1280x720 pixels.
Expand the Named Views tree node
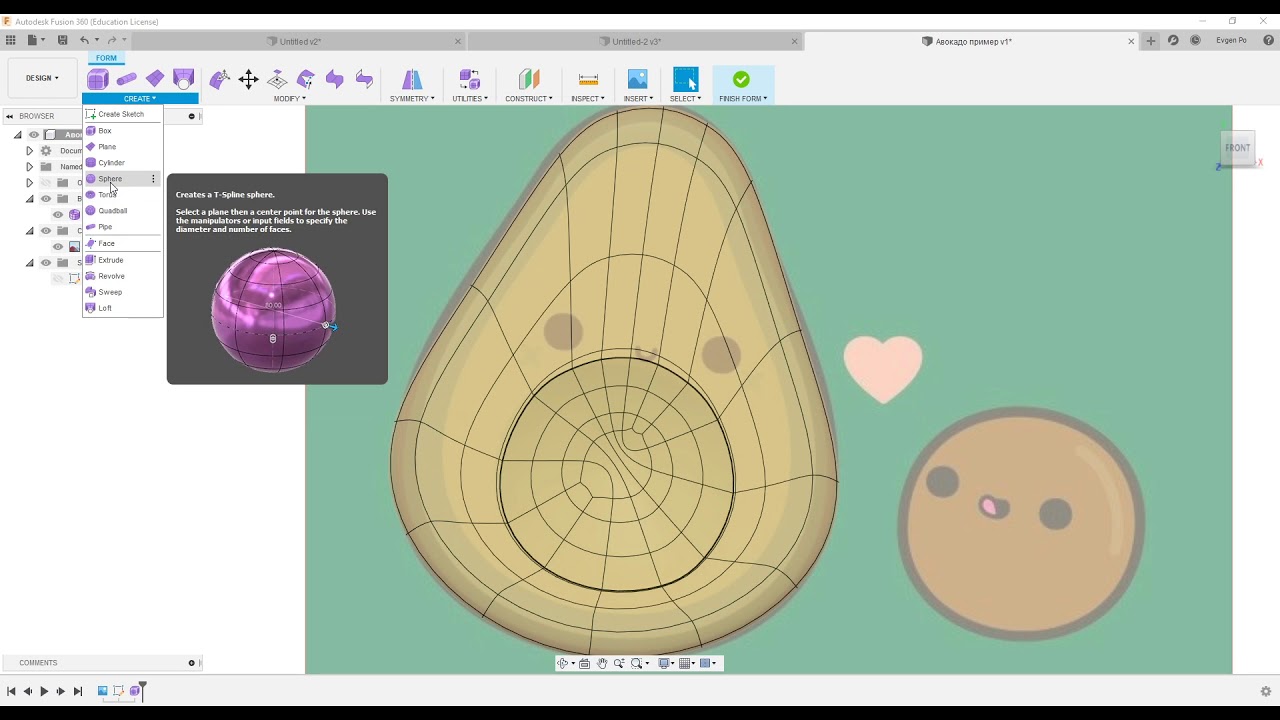coord(29,167)
